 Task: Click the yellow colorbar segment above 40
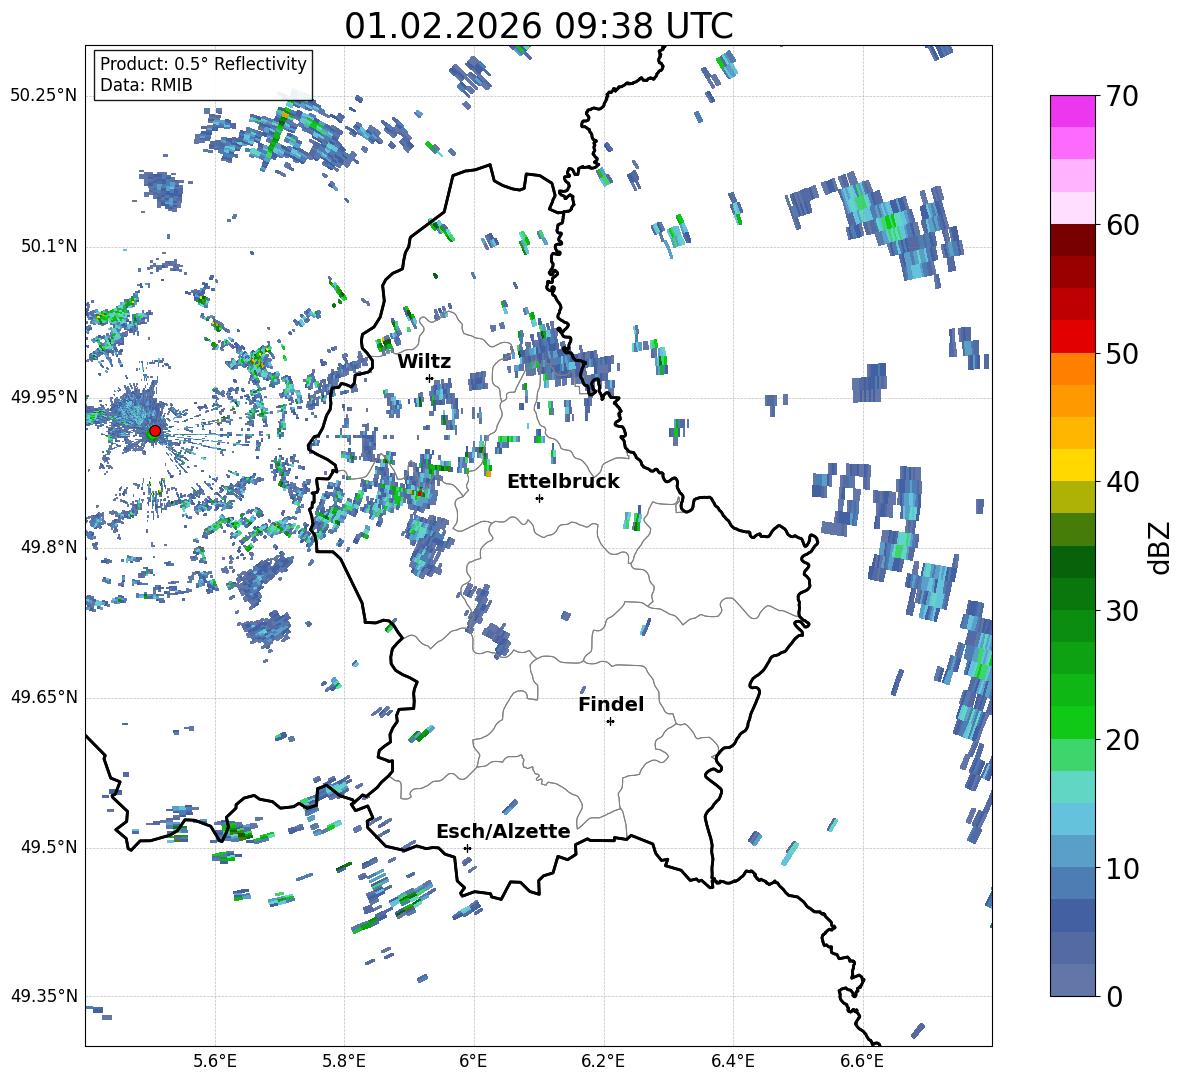pos(1072,465)
